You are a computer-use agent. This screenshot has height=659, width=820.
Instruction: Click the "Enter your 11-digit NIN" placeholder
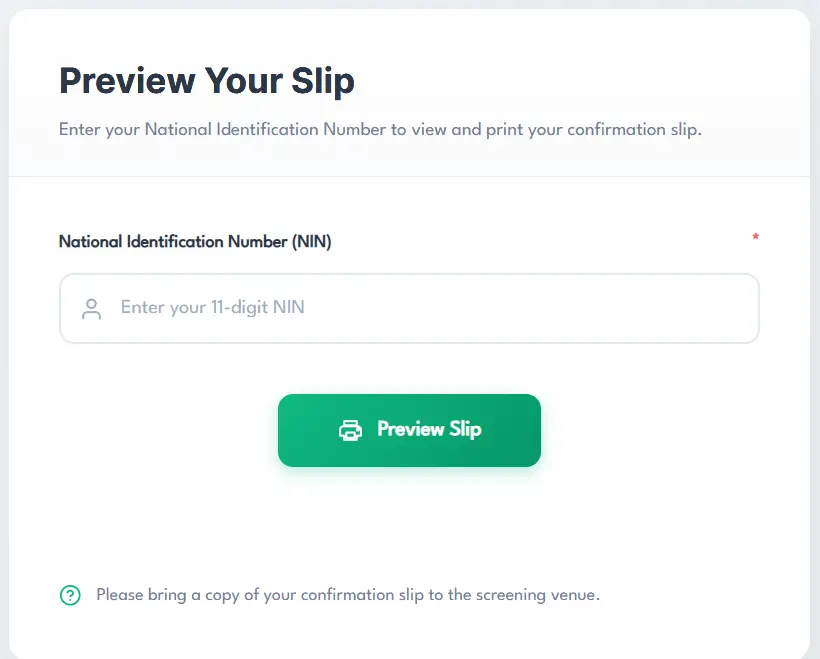pyautogui.click(x=212, y=307)
